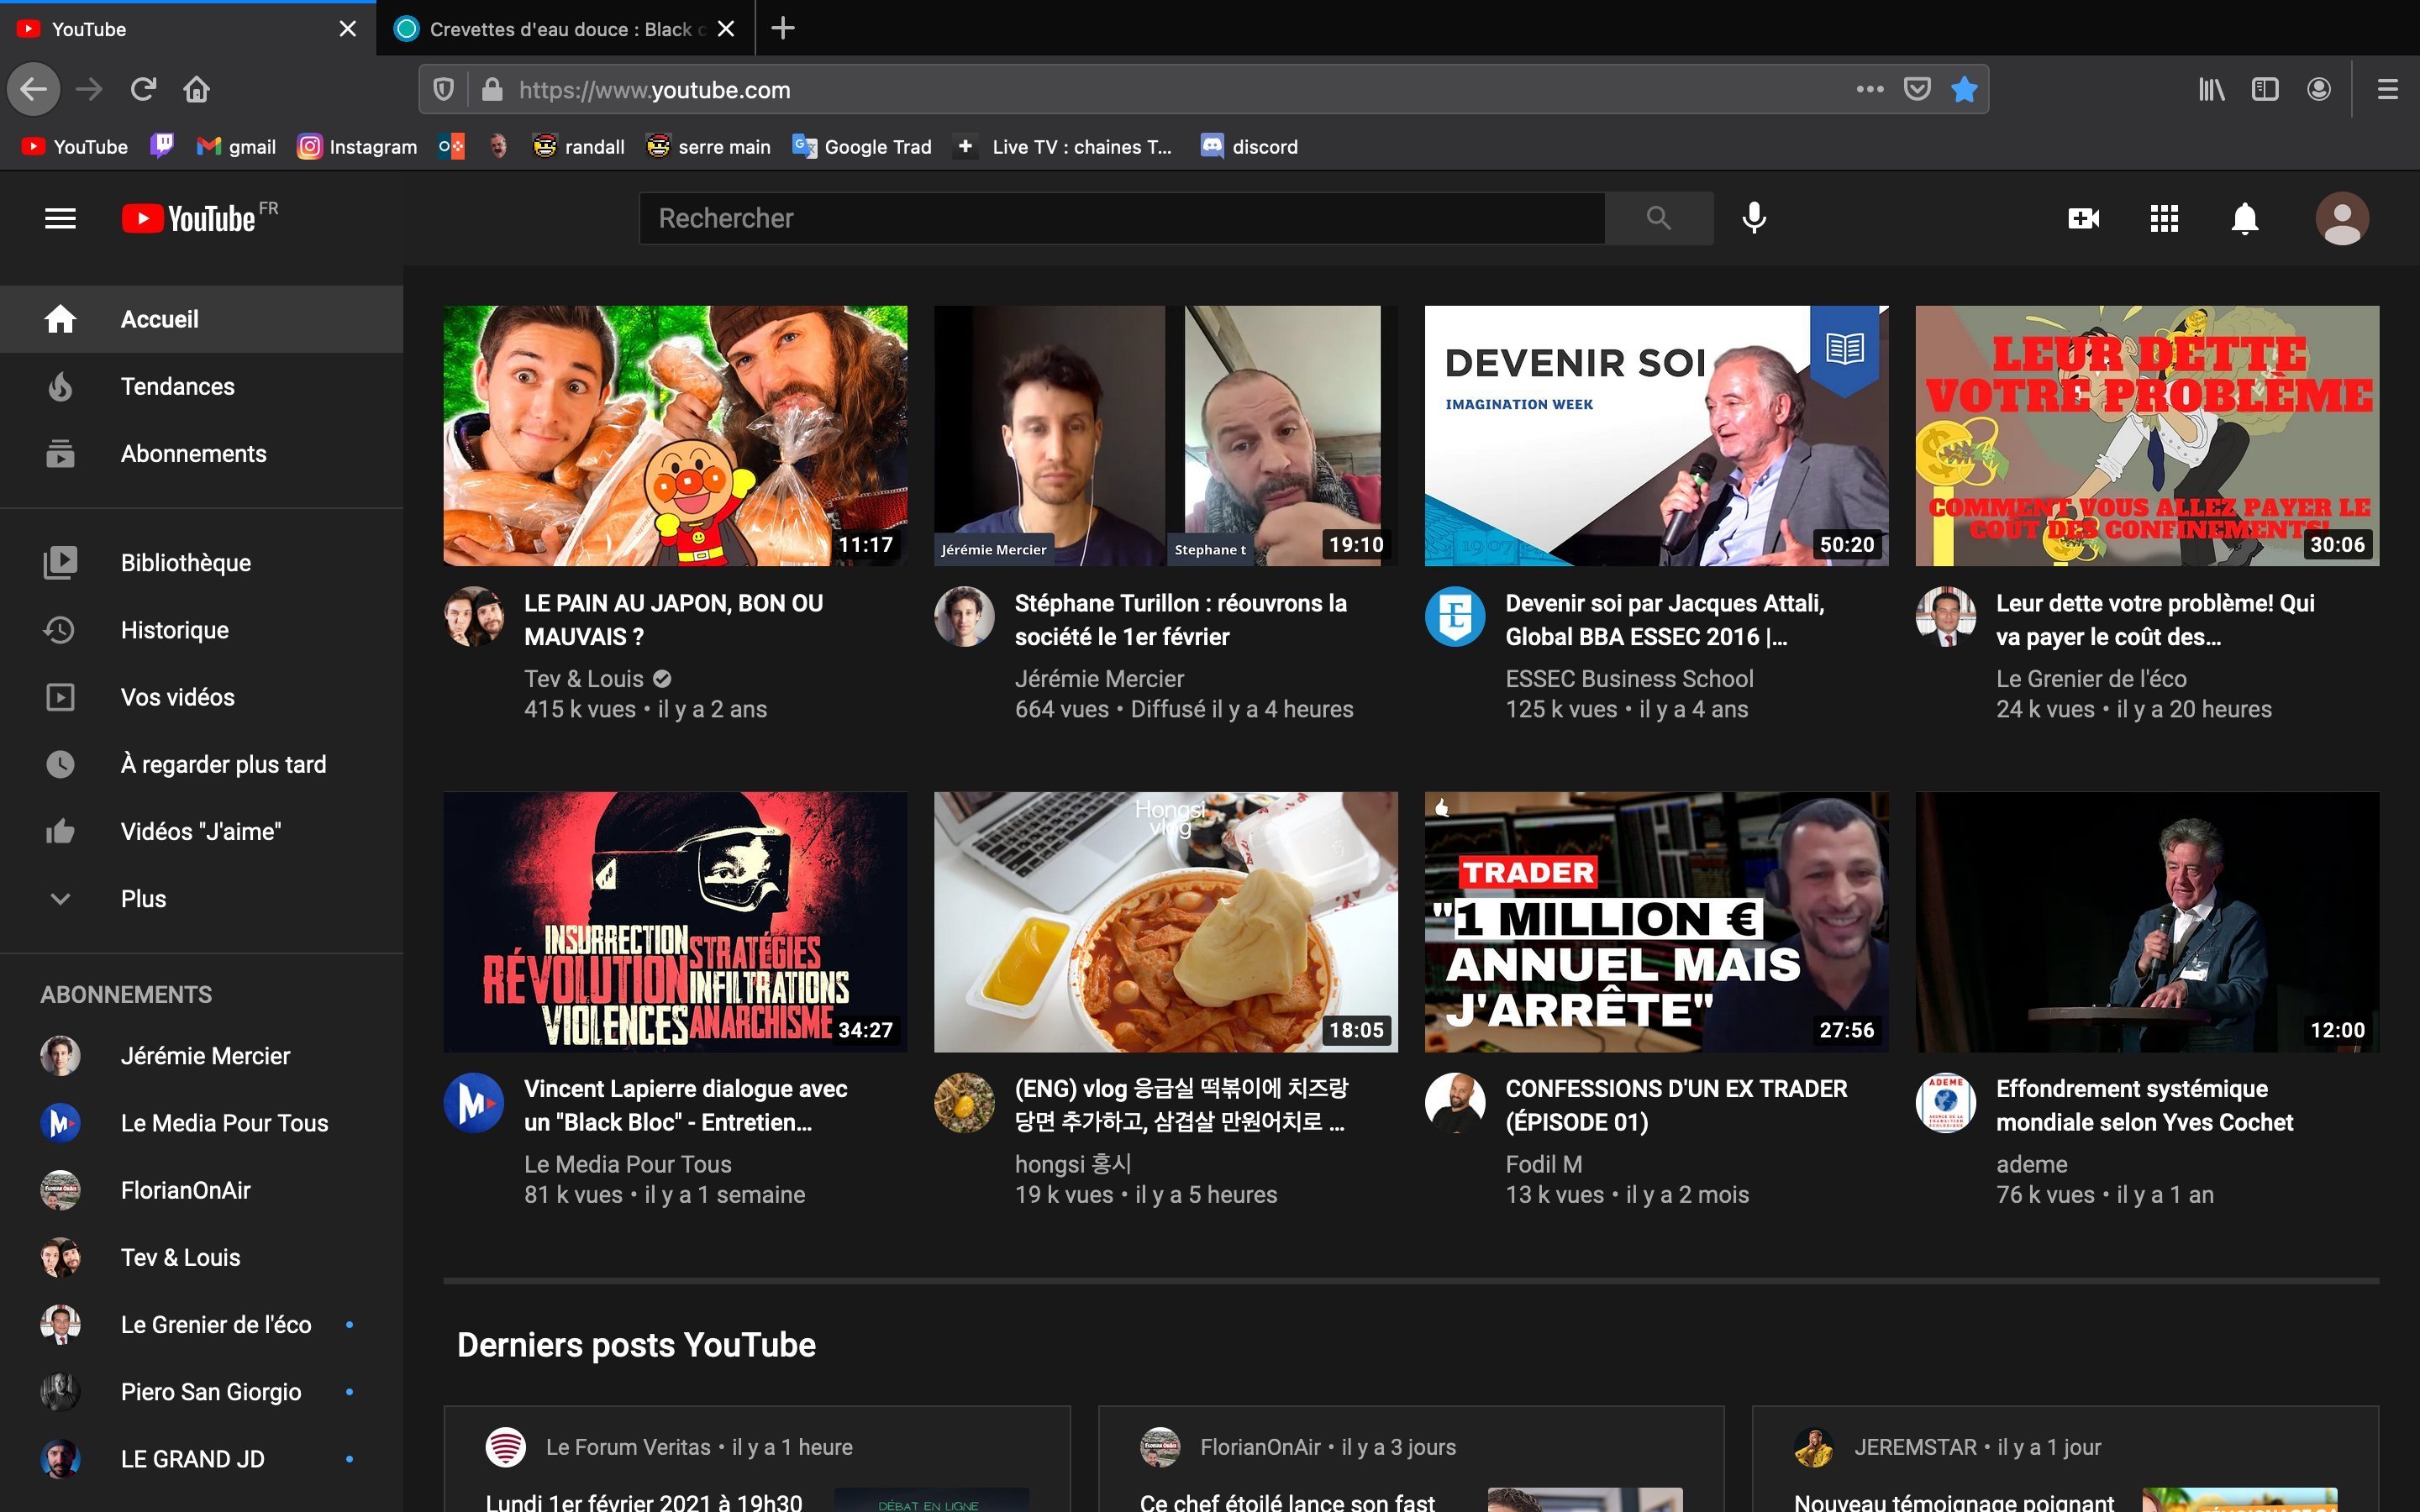Viewport: 2420px width, 1512px height.
Task: Click the create video camera icon
Action: pos(2083,218)
